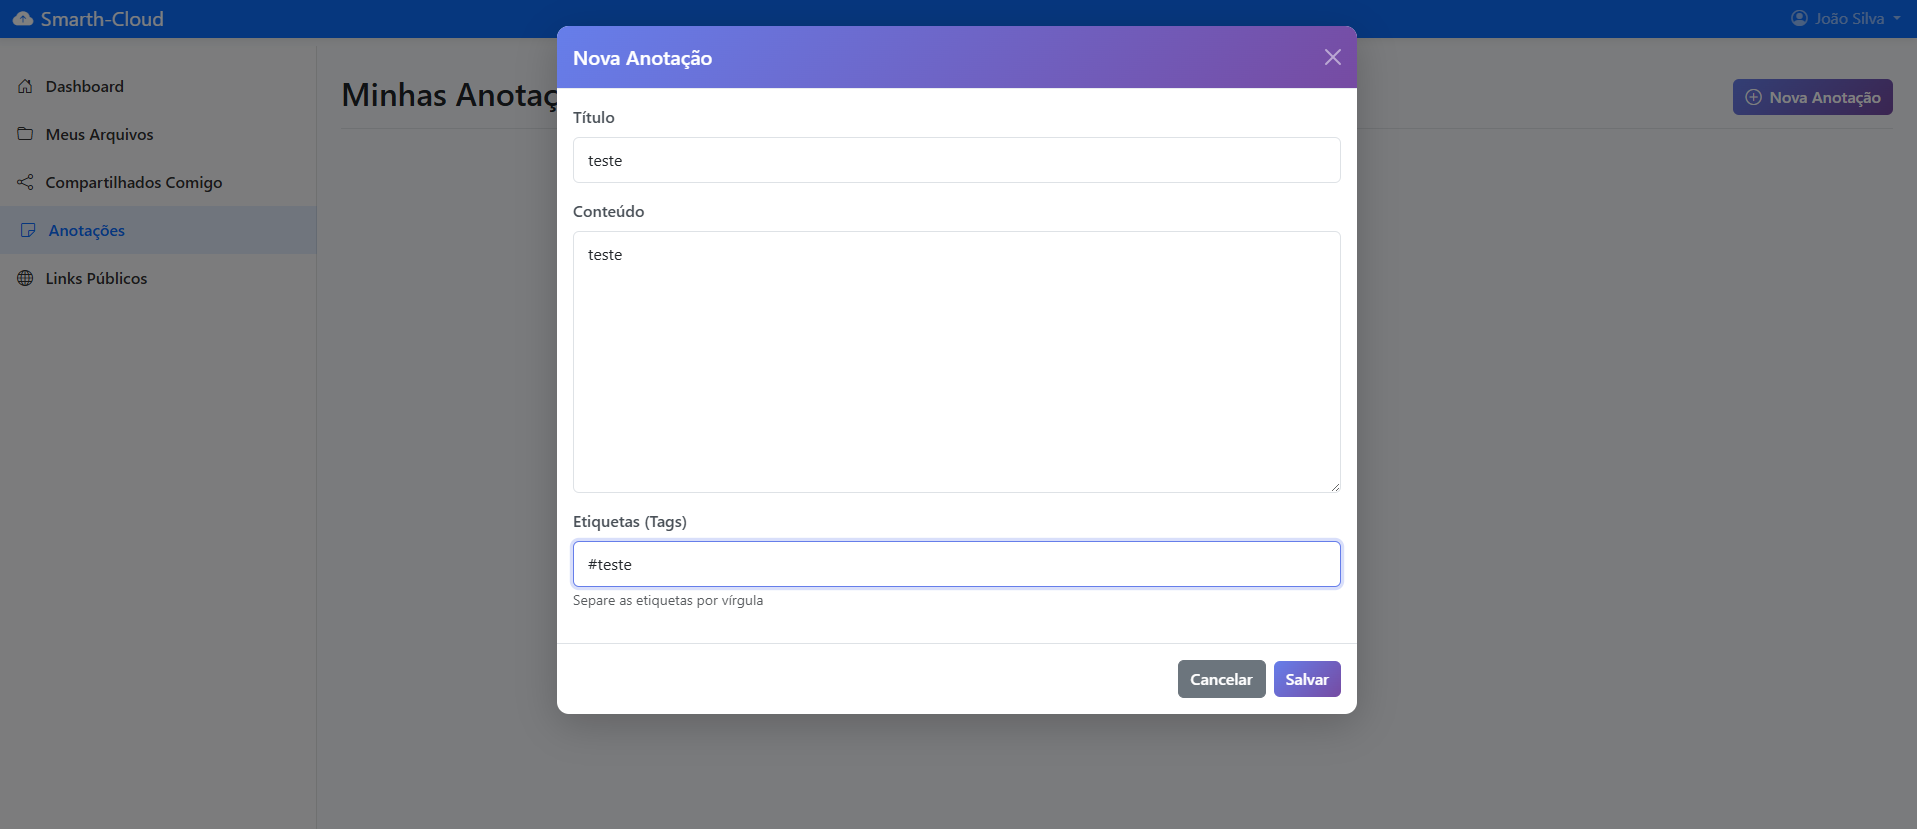Select Links Públicos in sidebar
This screenshot has height=829, width=1917.
coord(96,279)
